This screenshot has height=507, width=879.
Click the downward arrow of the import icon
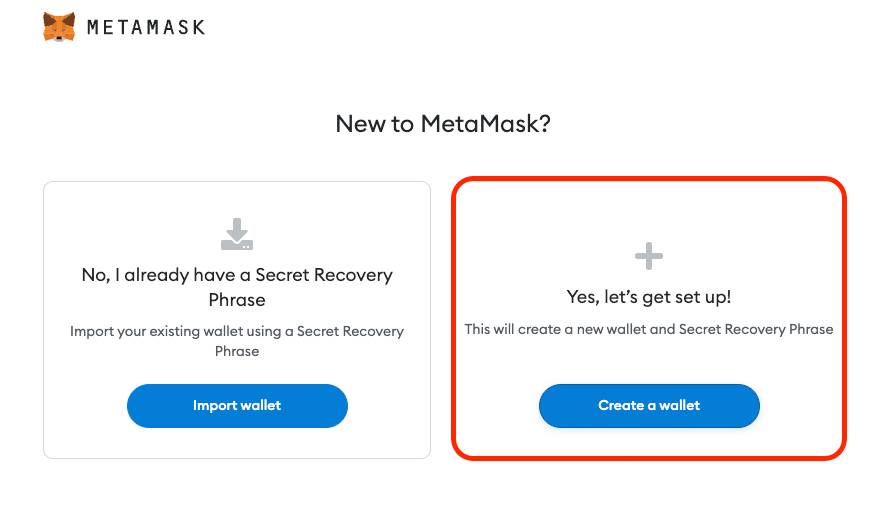237,227
